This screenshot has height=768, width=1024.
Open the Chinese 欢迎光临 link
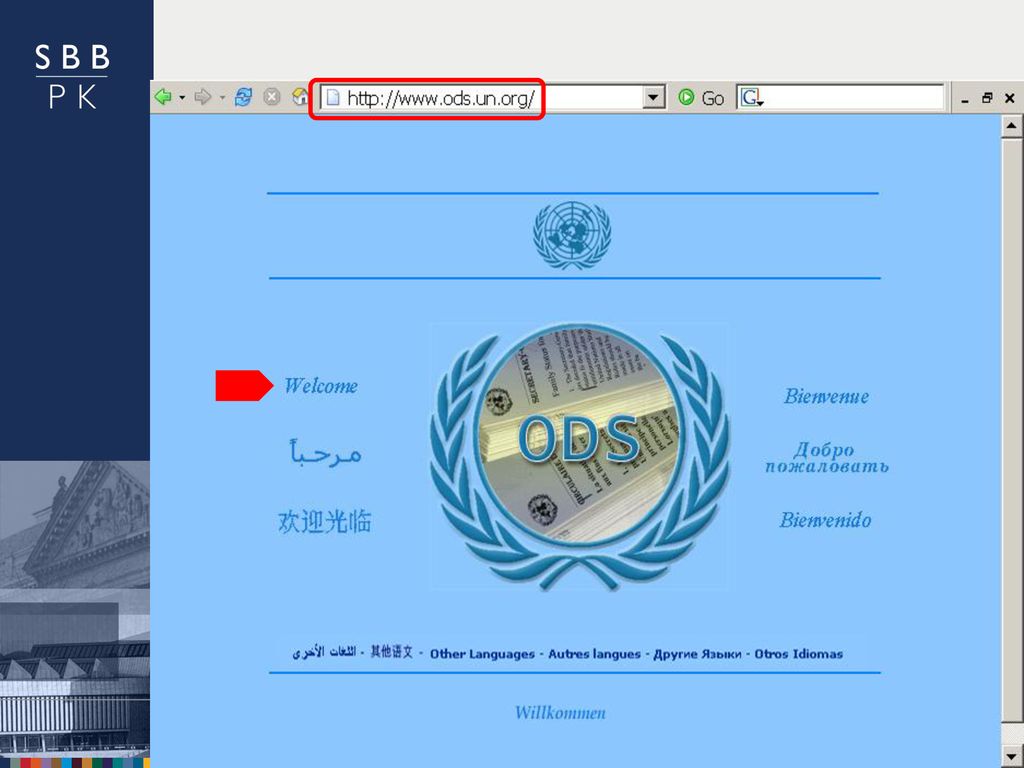coord(325,521)
